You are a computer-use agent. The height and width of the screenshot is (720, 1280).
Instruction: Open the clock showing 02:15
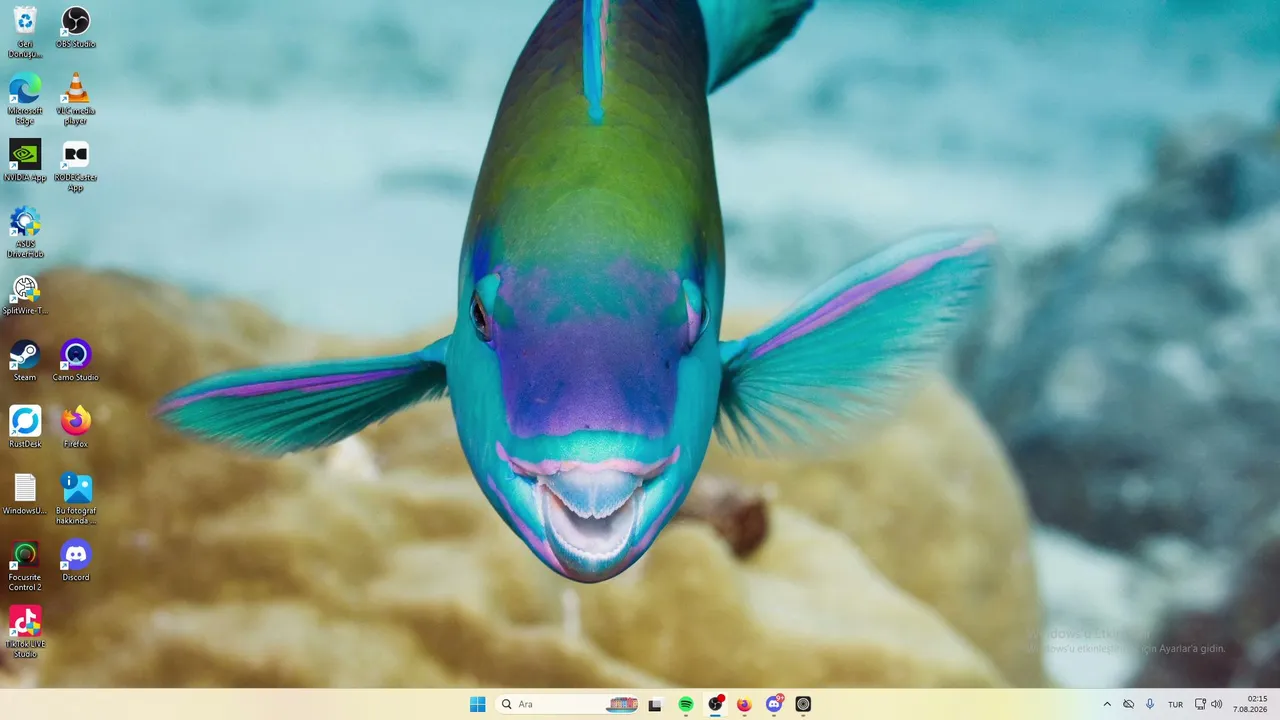point(1251,704)
